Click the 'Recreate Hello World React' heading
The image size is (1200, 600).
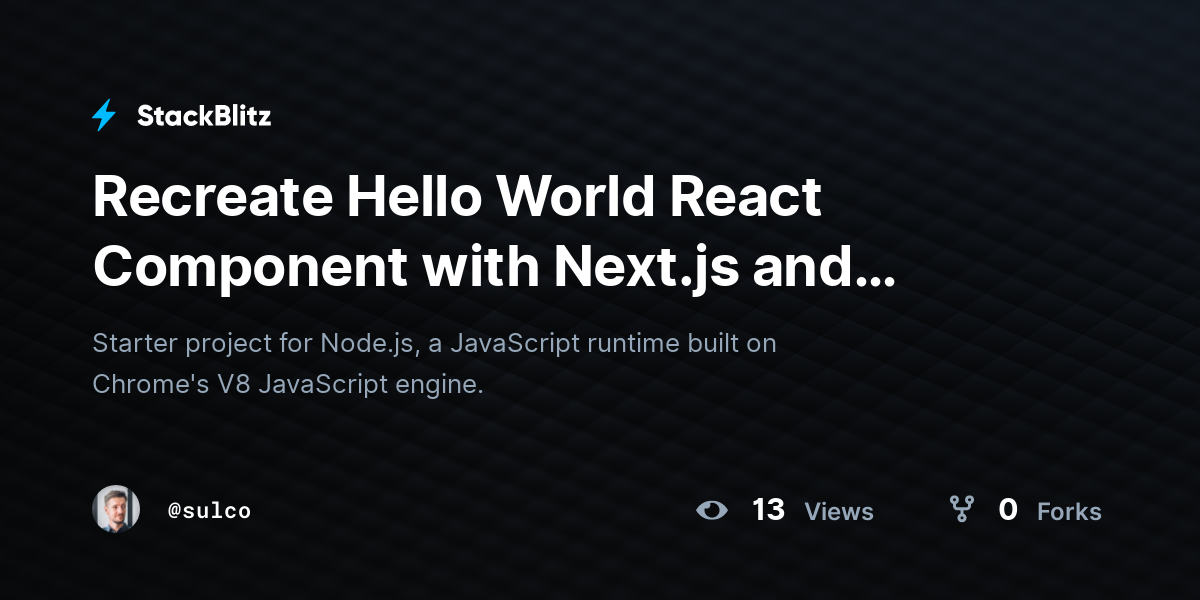pos(455,197)
